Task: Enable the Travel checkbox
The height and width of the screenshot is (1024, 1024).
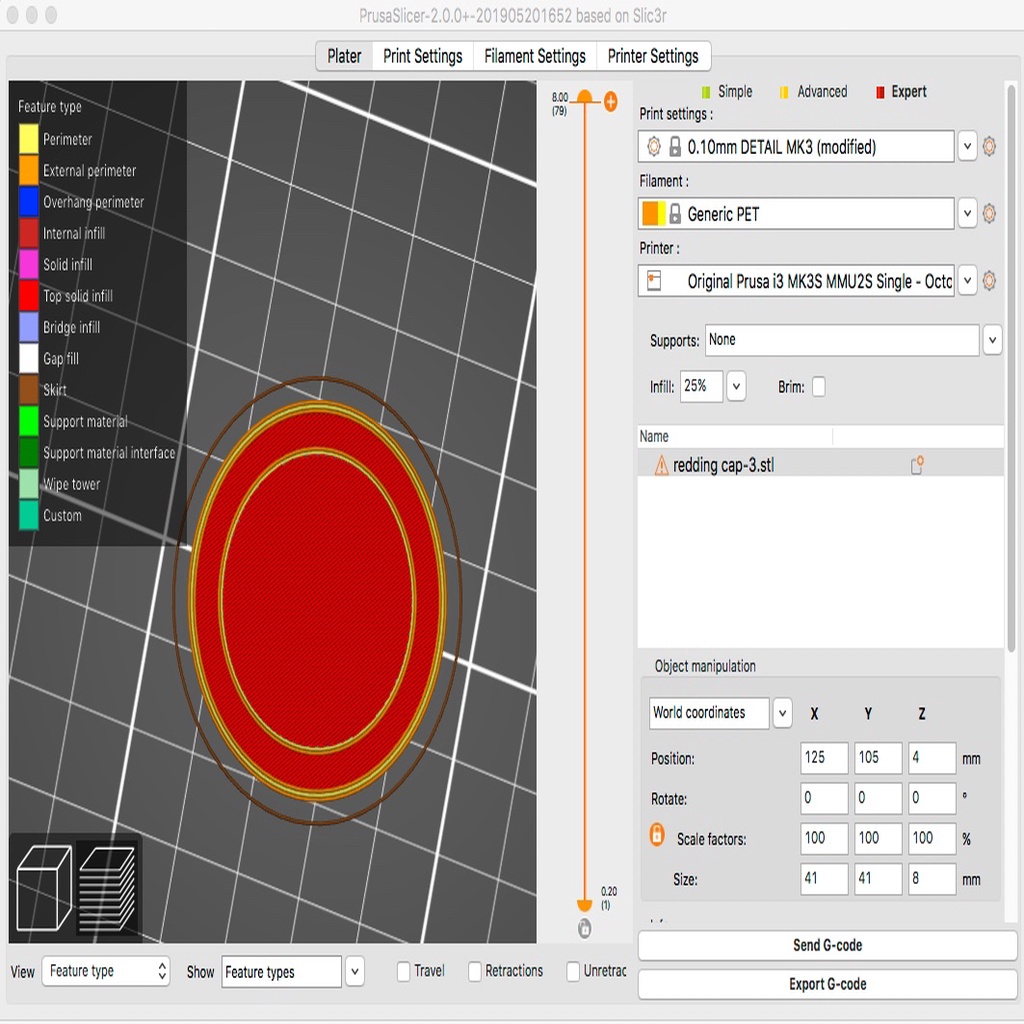Action: tap(404, 971)
